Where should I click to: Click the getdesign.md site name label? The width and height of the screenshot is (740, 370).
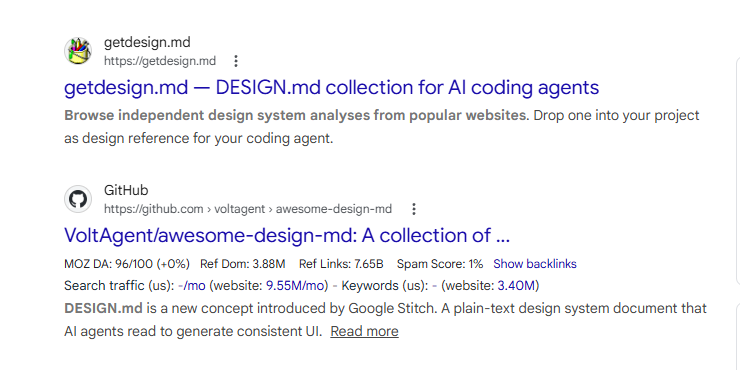coord(147,42)
